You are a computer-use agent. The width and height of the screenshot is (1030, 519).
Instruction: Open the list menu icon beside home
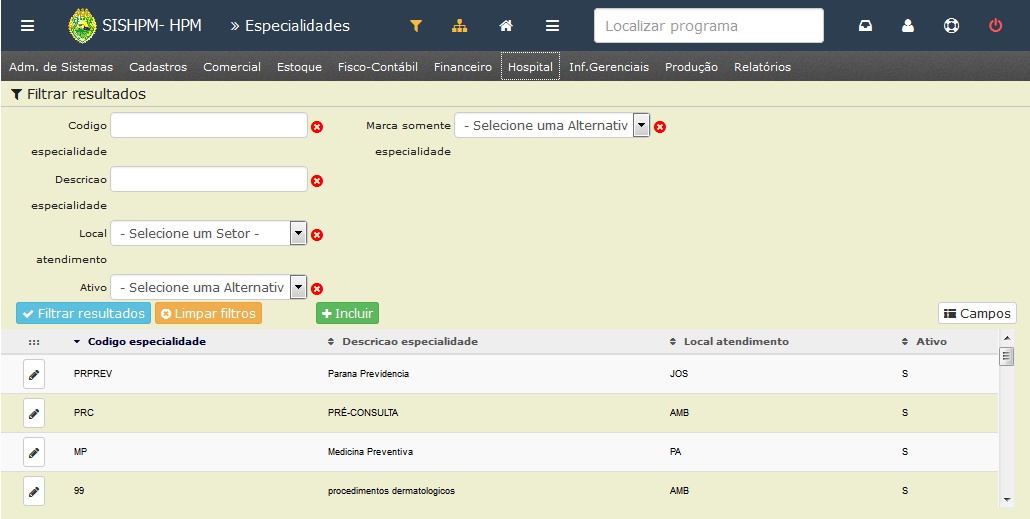tap(552, 26)
